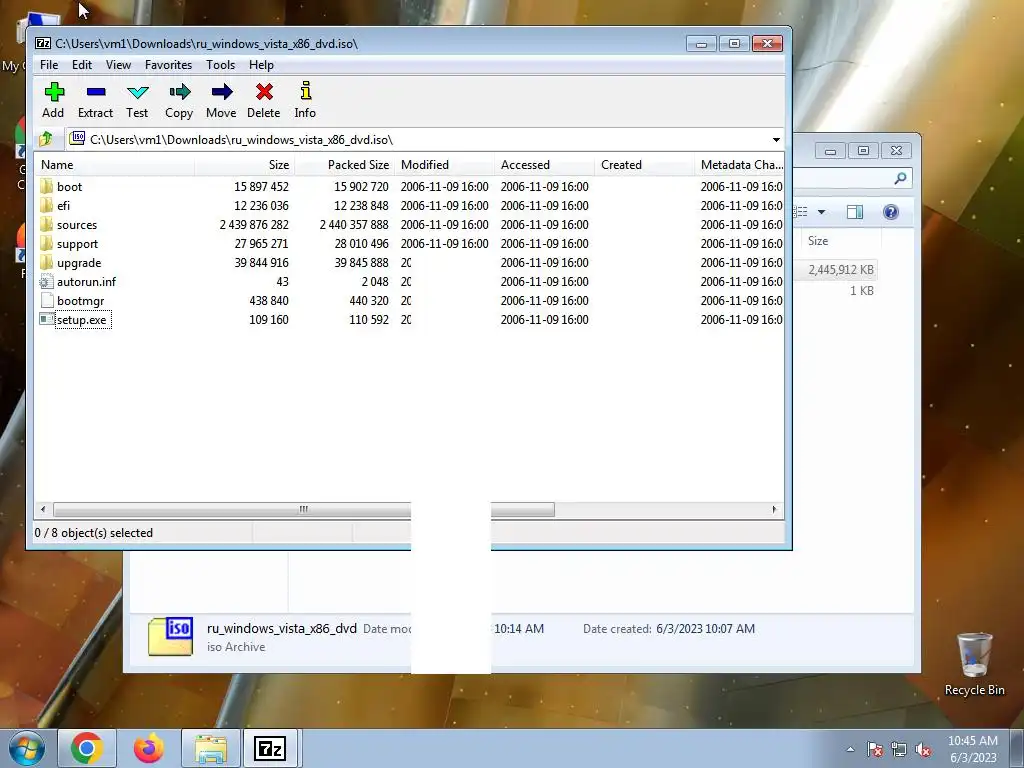Click sources size 2 439 876 282
This screenshot has height=768, width=1024.
click(254, 225)
